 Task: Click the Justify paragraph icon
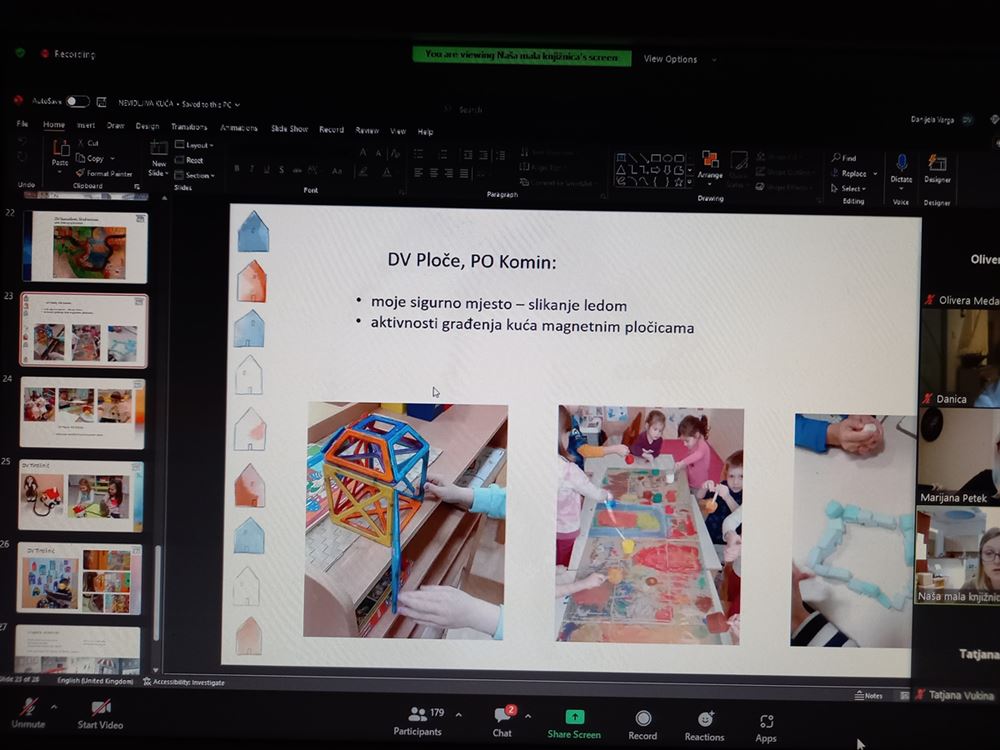click(464, 173)
